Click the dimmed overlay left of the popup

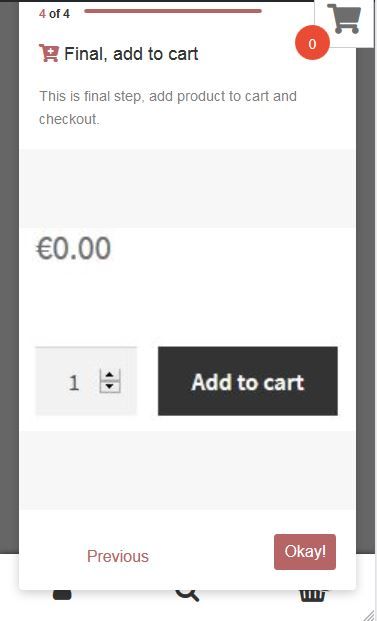tap(9, 277)
